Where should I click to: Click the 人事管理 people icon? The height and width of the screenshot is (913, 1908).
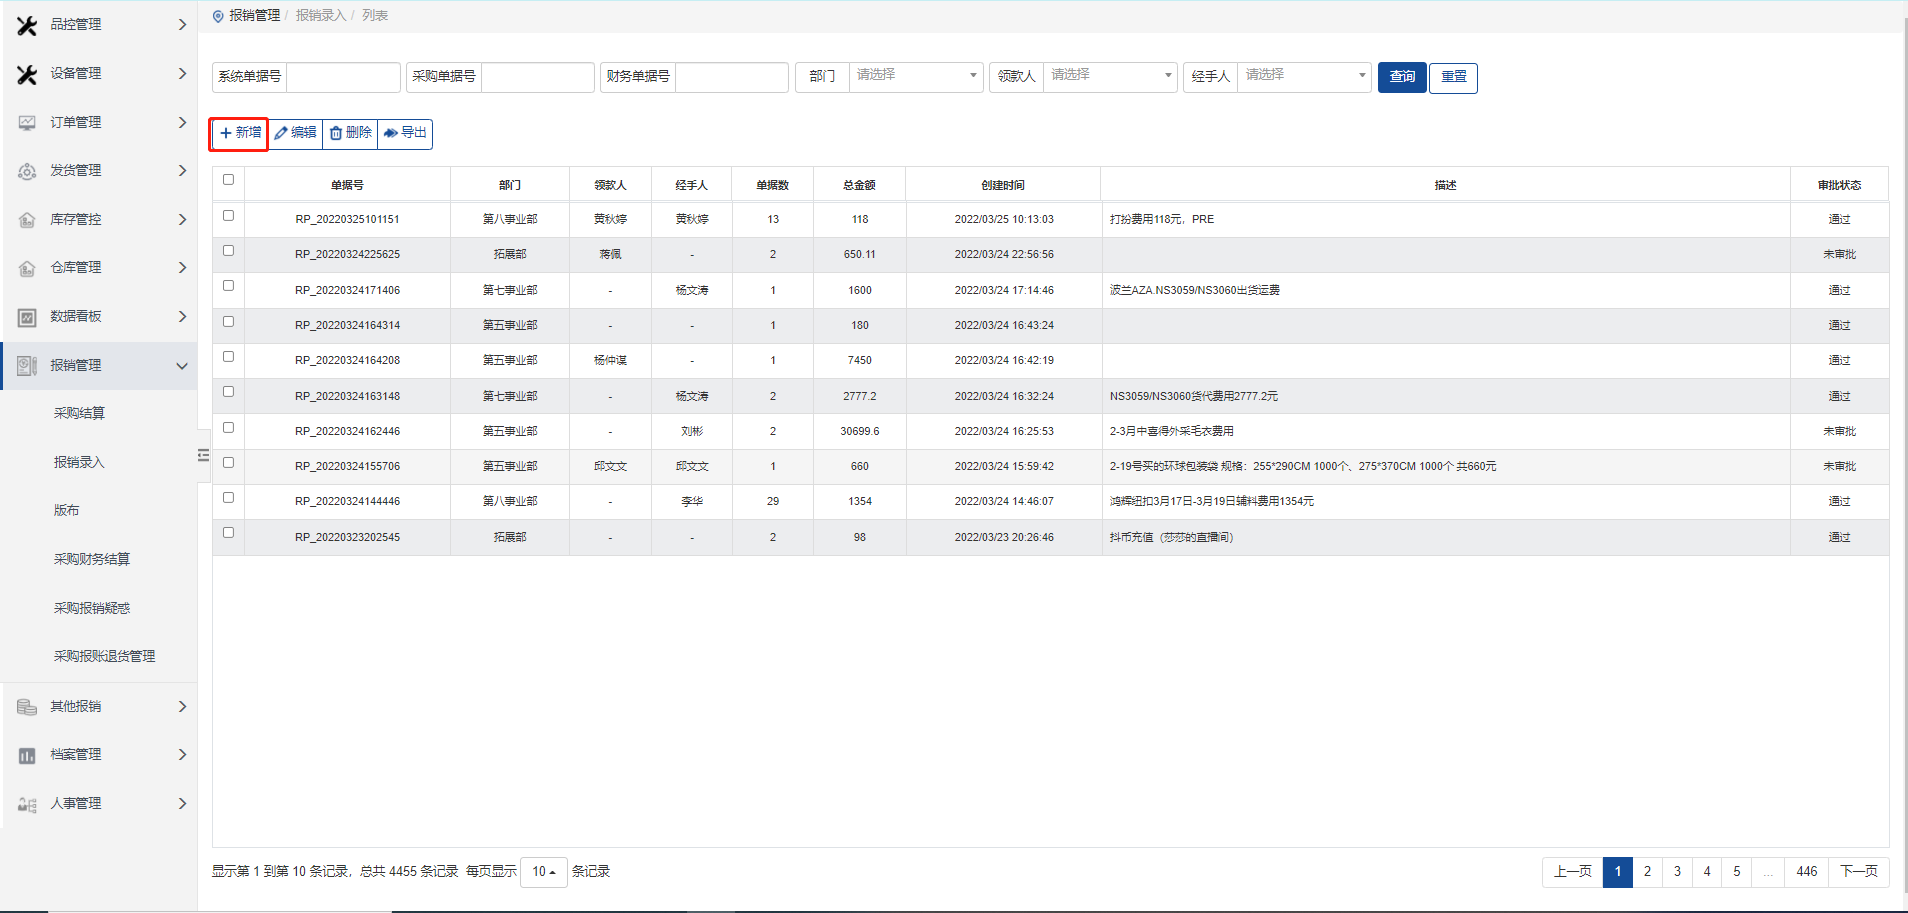click(27, 804)
